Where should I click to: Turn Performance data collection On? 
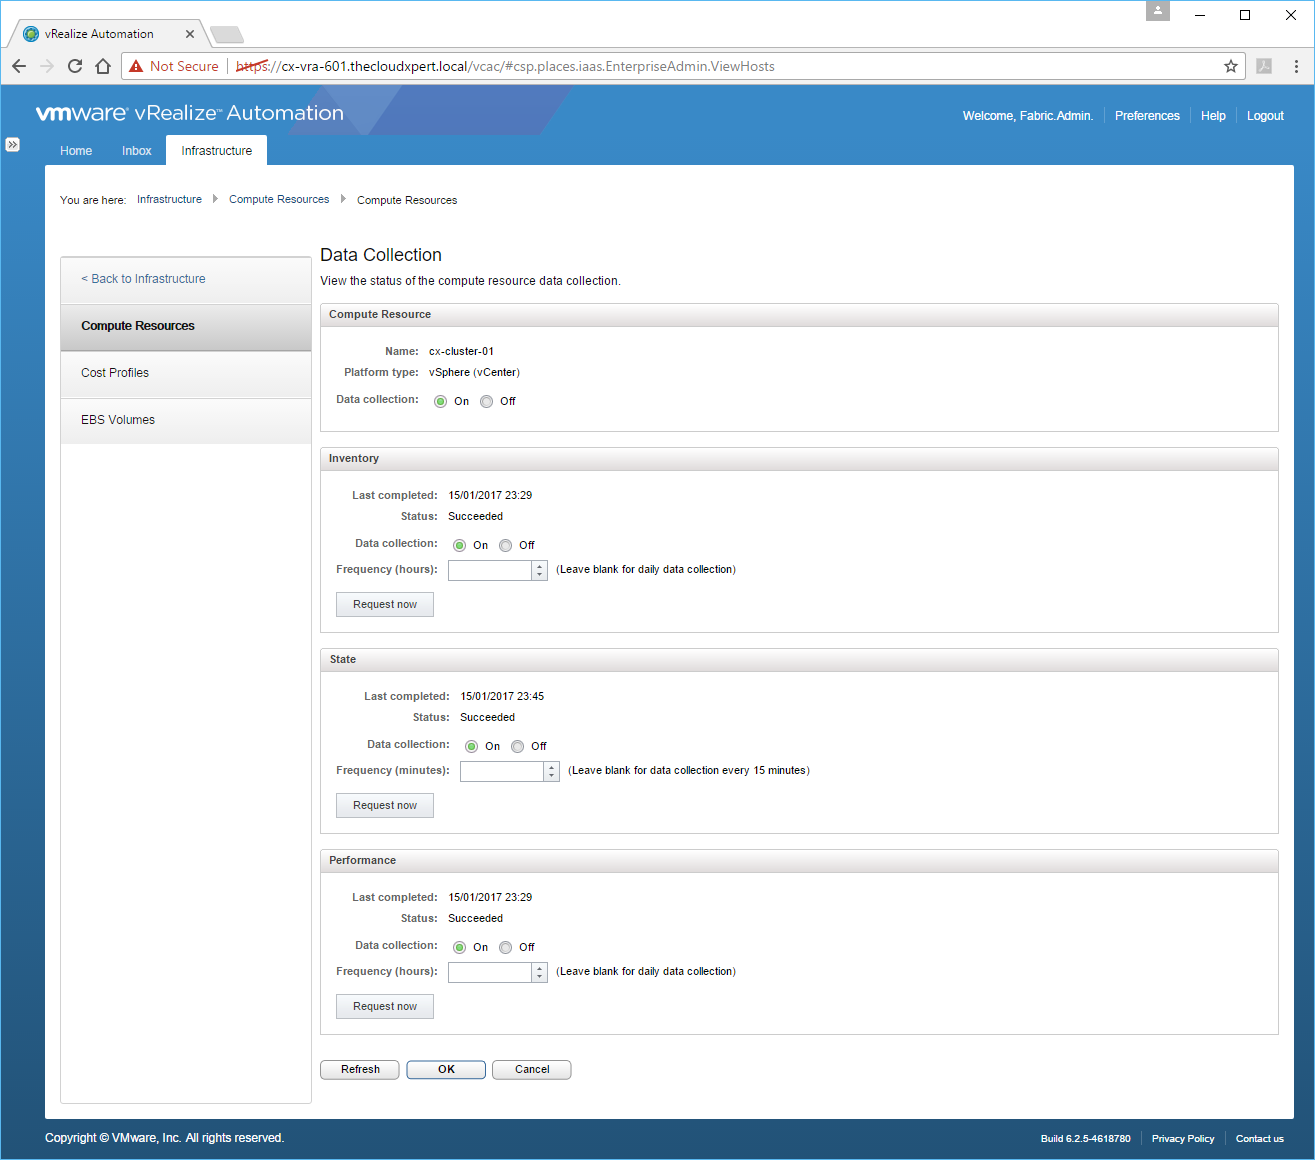[460, 947]
